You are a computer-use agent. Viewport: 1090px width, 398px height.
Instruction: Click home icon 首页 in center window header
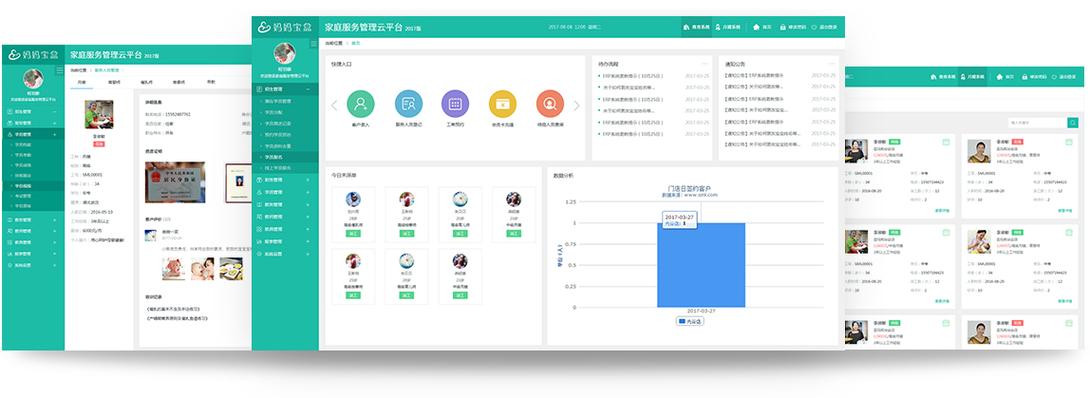(756, 27)
